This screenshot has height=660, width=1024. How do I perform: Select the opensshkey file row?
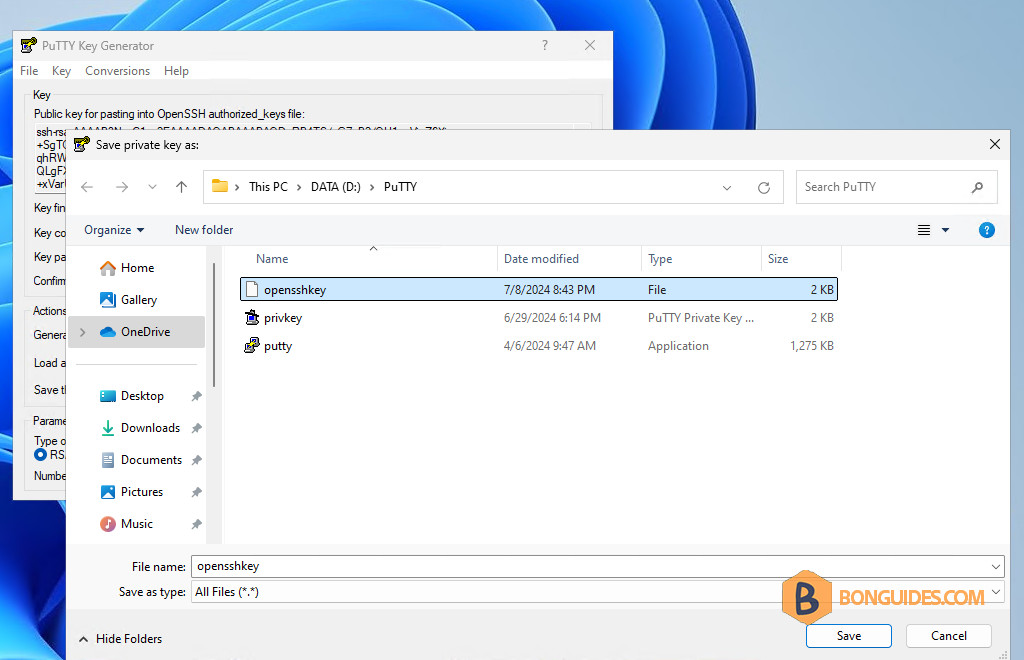click(x=539, y=289)
